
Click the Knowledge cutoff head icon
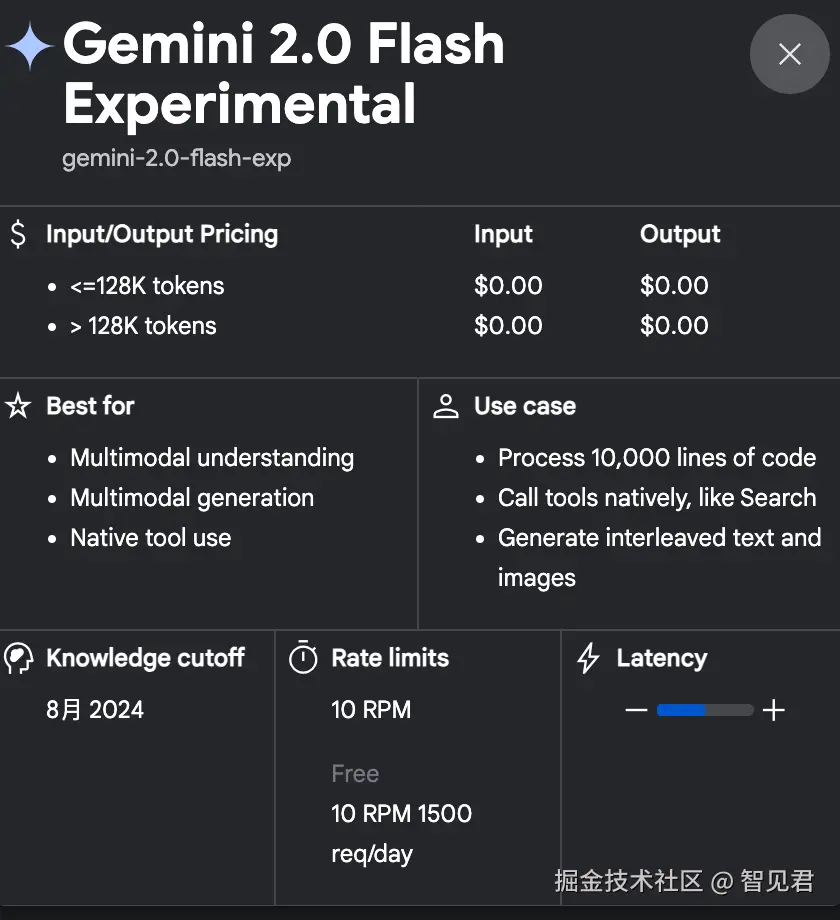pyautogui.click(x=18, y=658)
